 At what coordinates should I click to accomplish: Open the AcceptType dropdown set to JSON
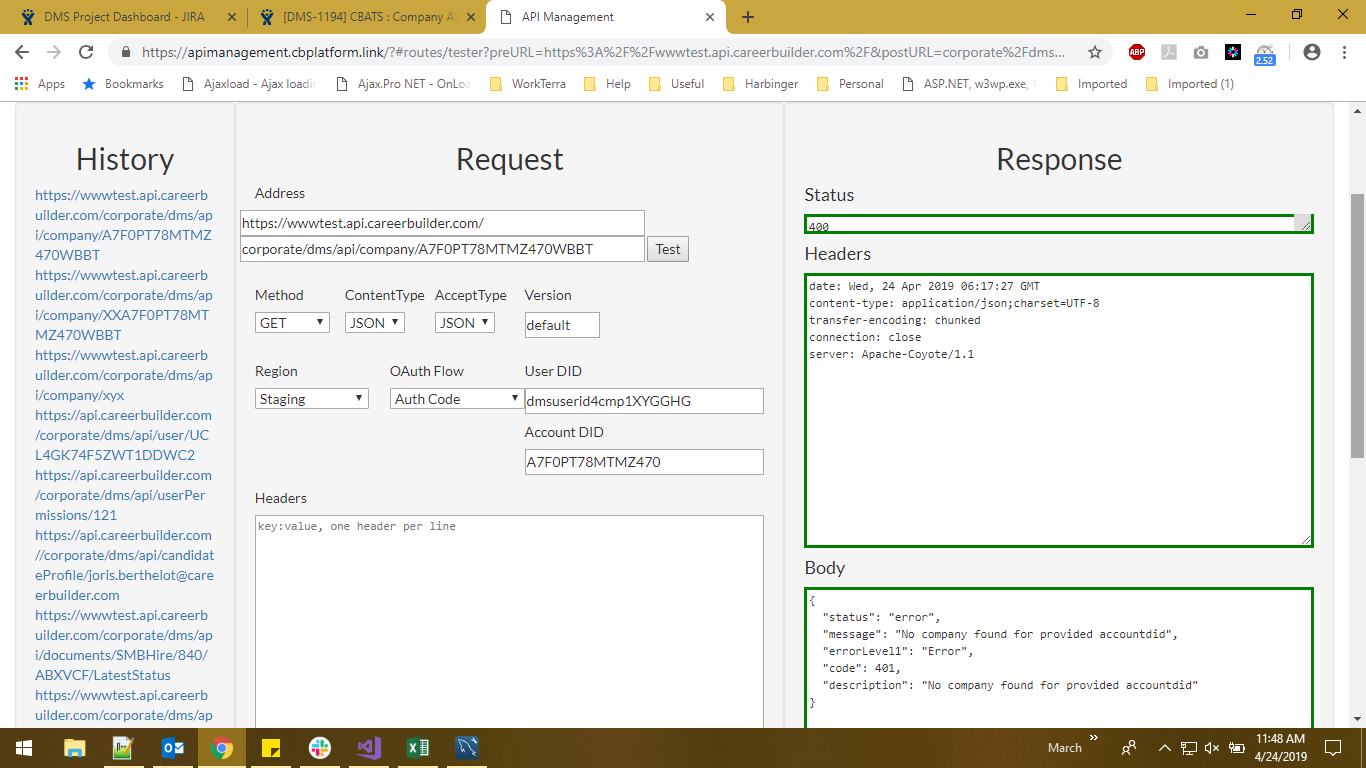[x=465, y=323]
